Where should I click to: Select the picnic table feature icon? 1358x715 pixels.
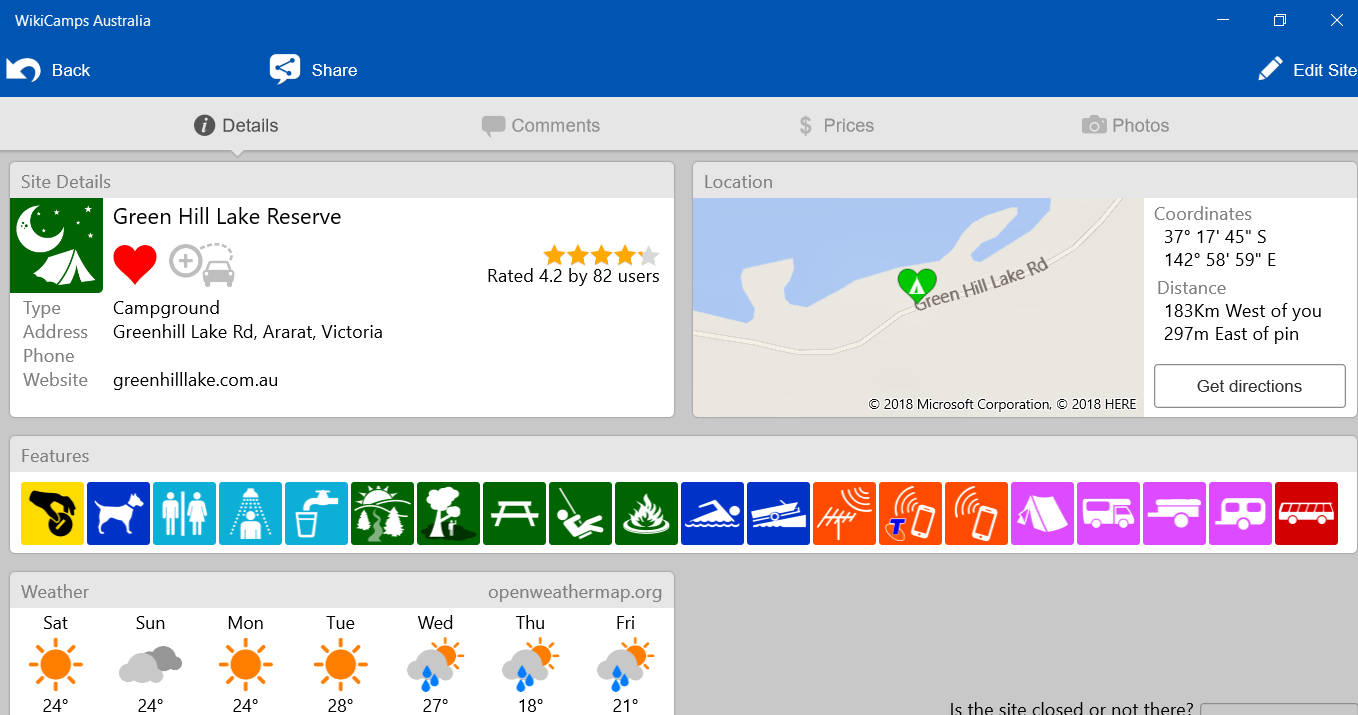click(x=514, y=513)
